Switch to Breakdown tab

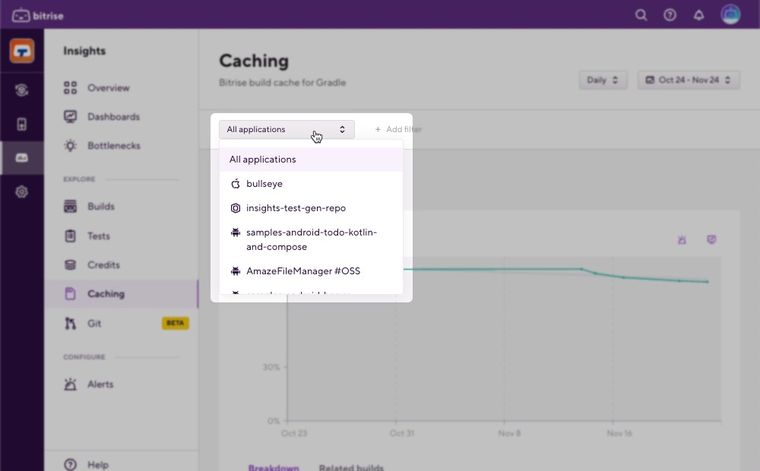273,467
